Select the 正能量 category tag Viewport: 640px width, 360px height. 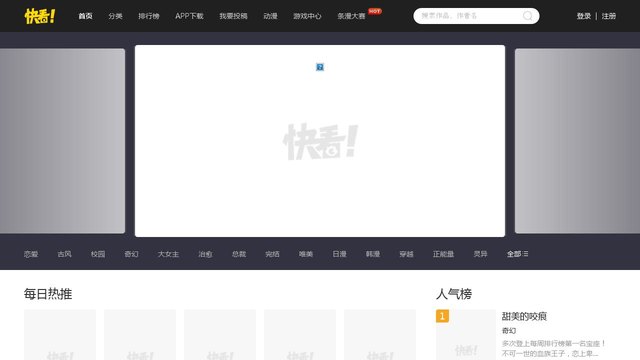click(x=443, y=254)
